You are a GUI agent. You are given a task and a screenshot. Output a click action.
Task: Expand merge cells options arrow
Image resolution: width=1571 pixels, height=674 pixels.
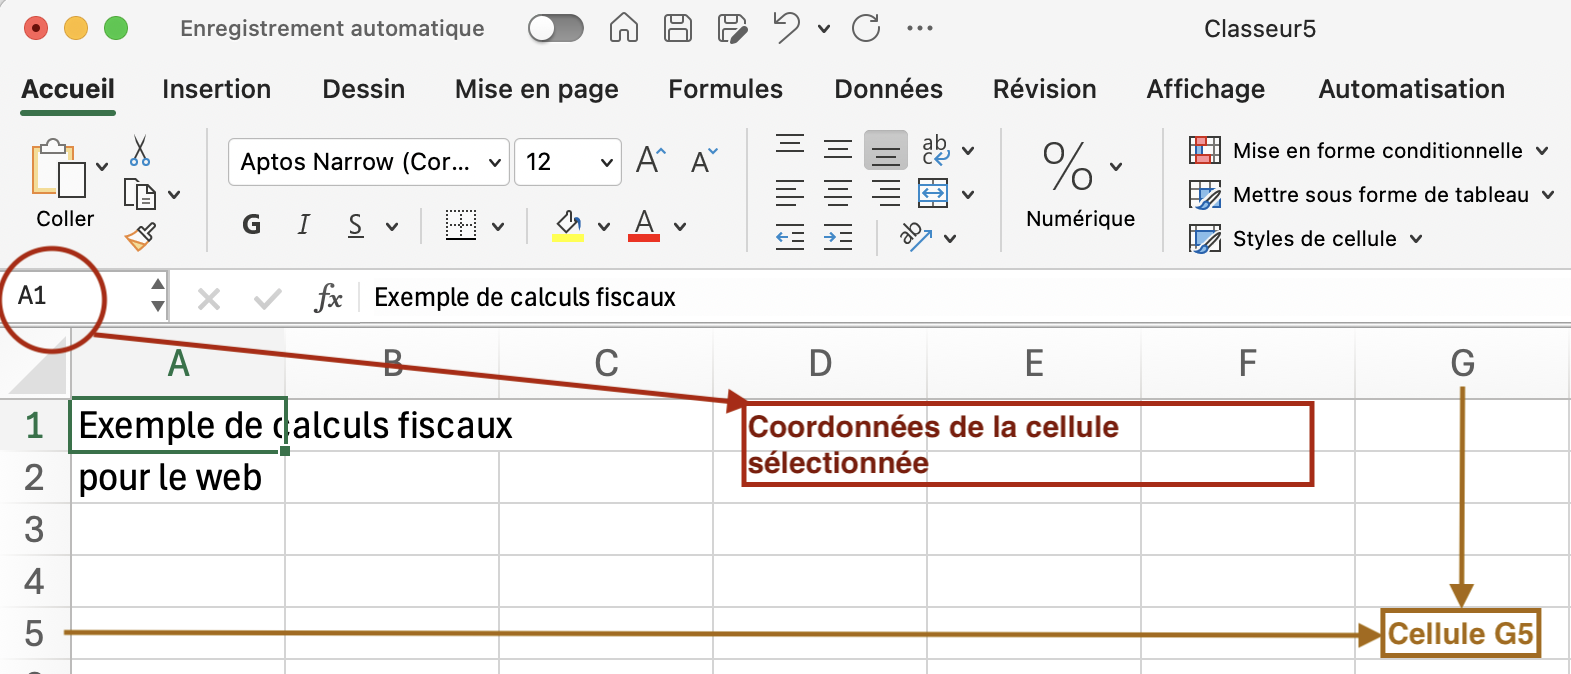(968, 195)
